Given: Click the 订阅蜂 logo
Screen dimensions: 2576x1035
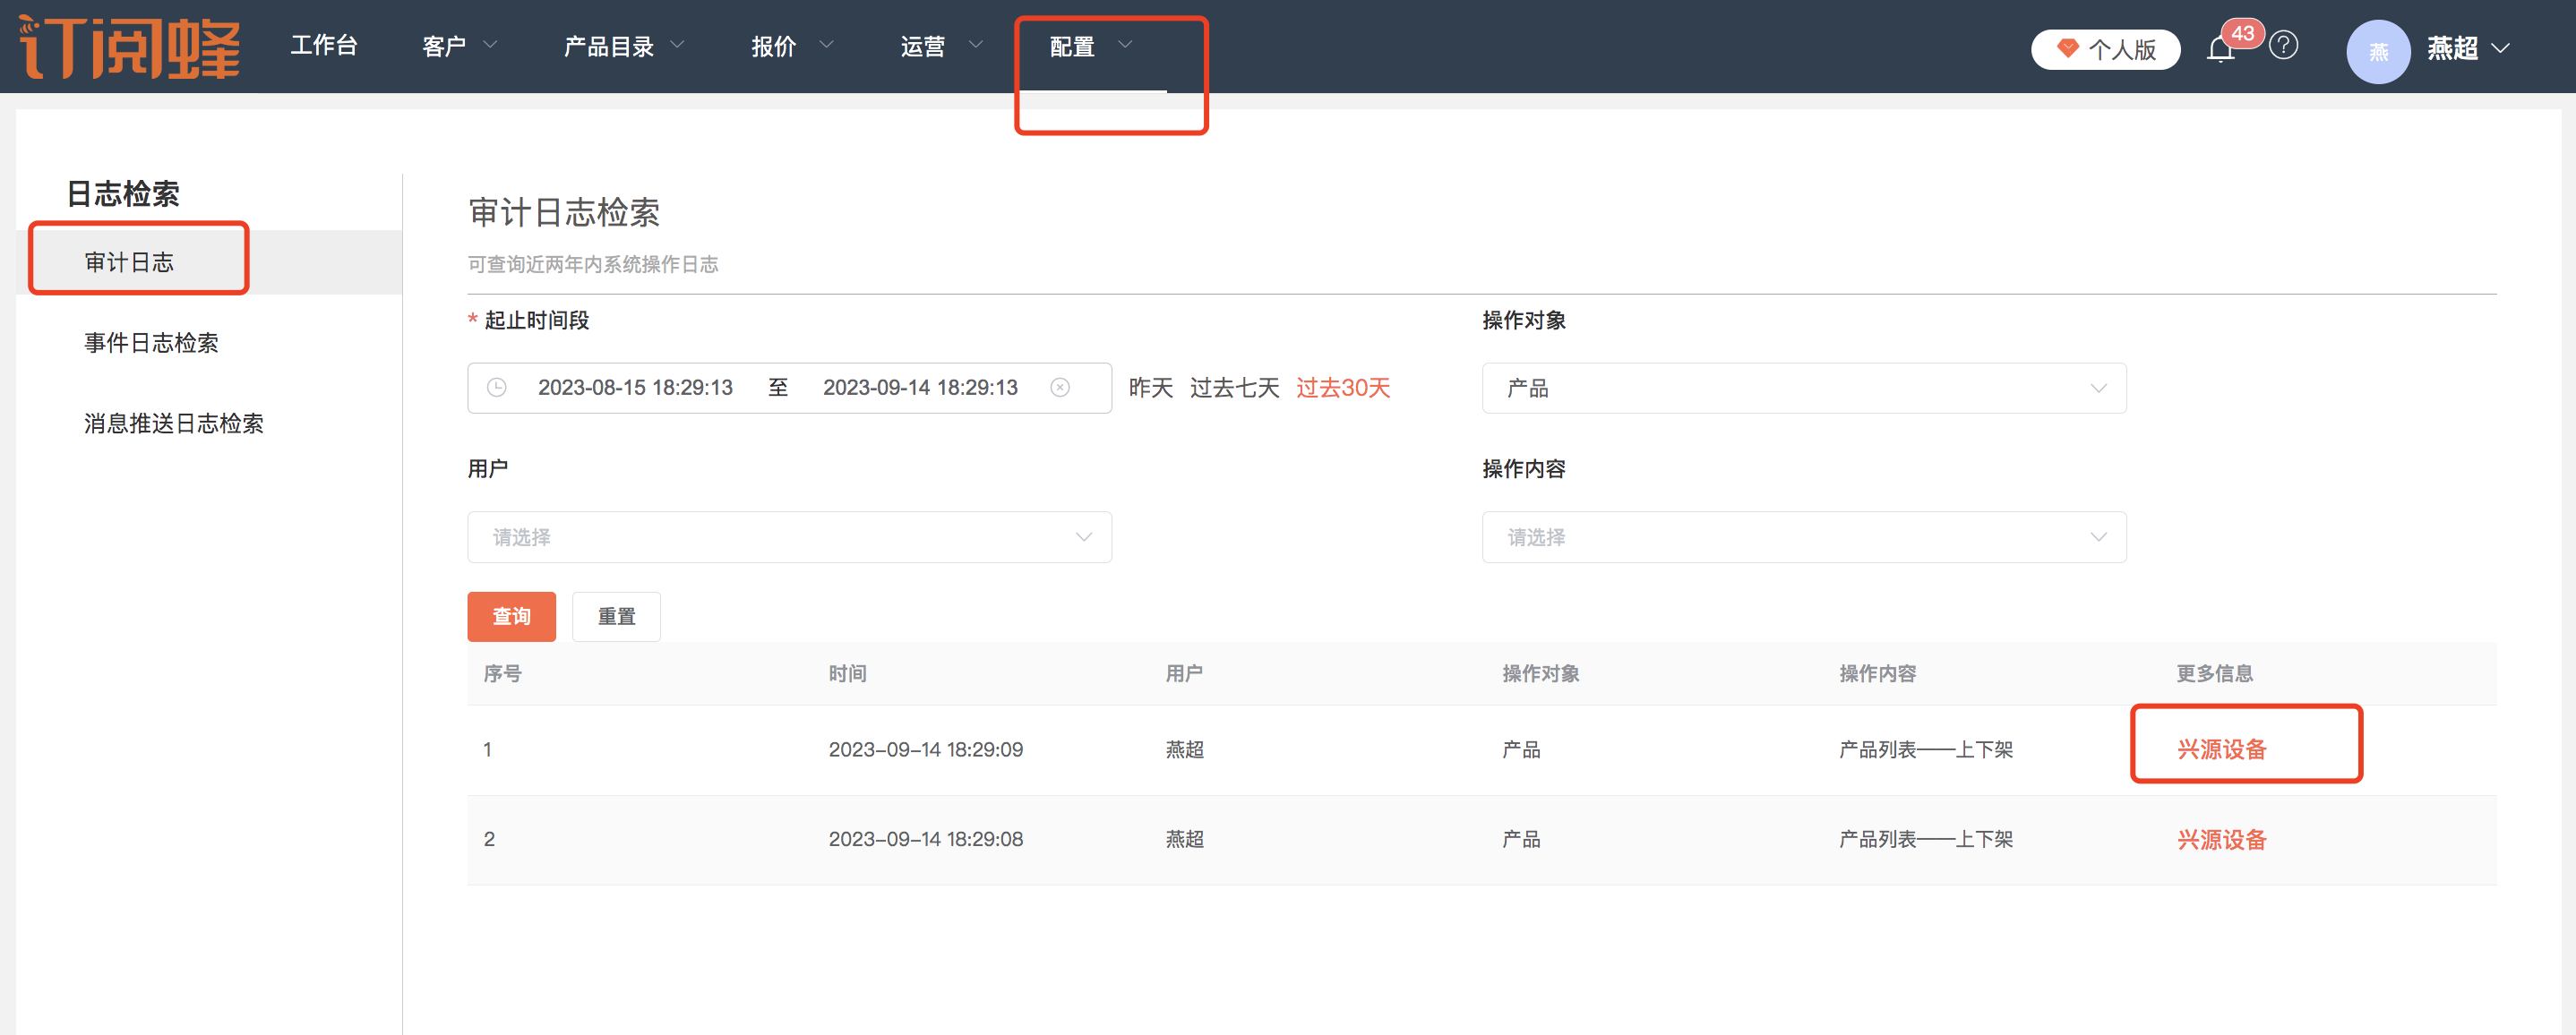Looking at the screenshot, I should click(130, 47).
